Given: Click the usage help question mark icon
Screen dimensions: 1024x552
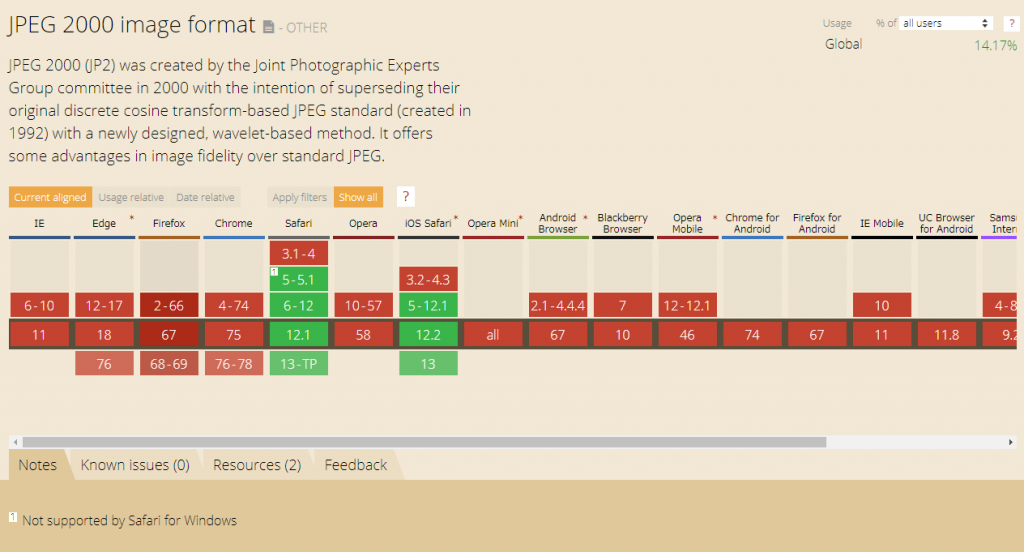Looking at the screenshot, I should click(x=1012, y=24).
